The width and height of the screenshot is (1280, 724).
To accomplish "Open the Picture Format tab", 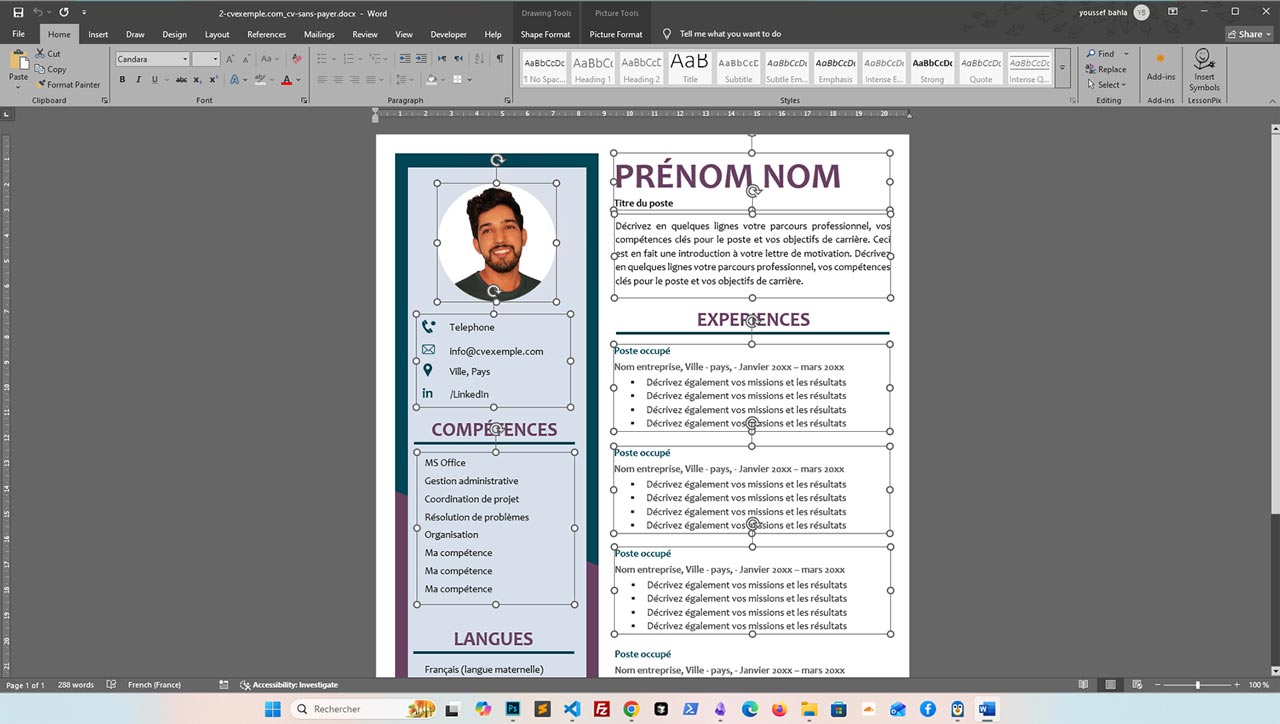I will tap(616, 34).
